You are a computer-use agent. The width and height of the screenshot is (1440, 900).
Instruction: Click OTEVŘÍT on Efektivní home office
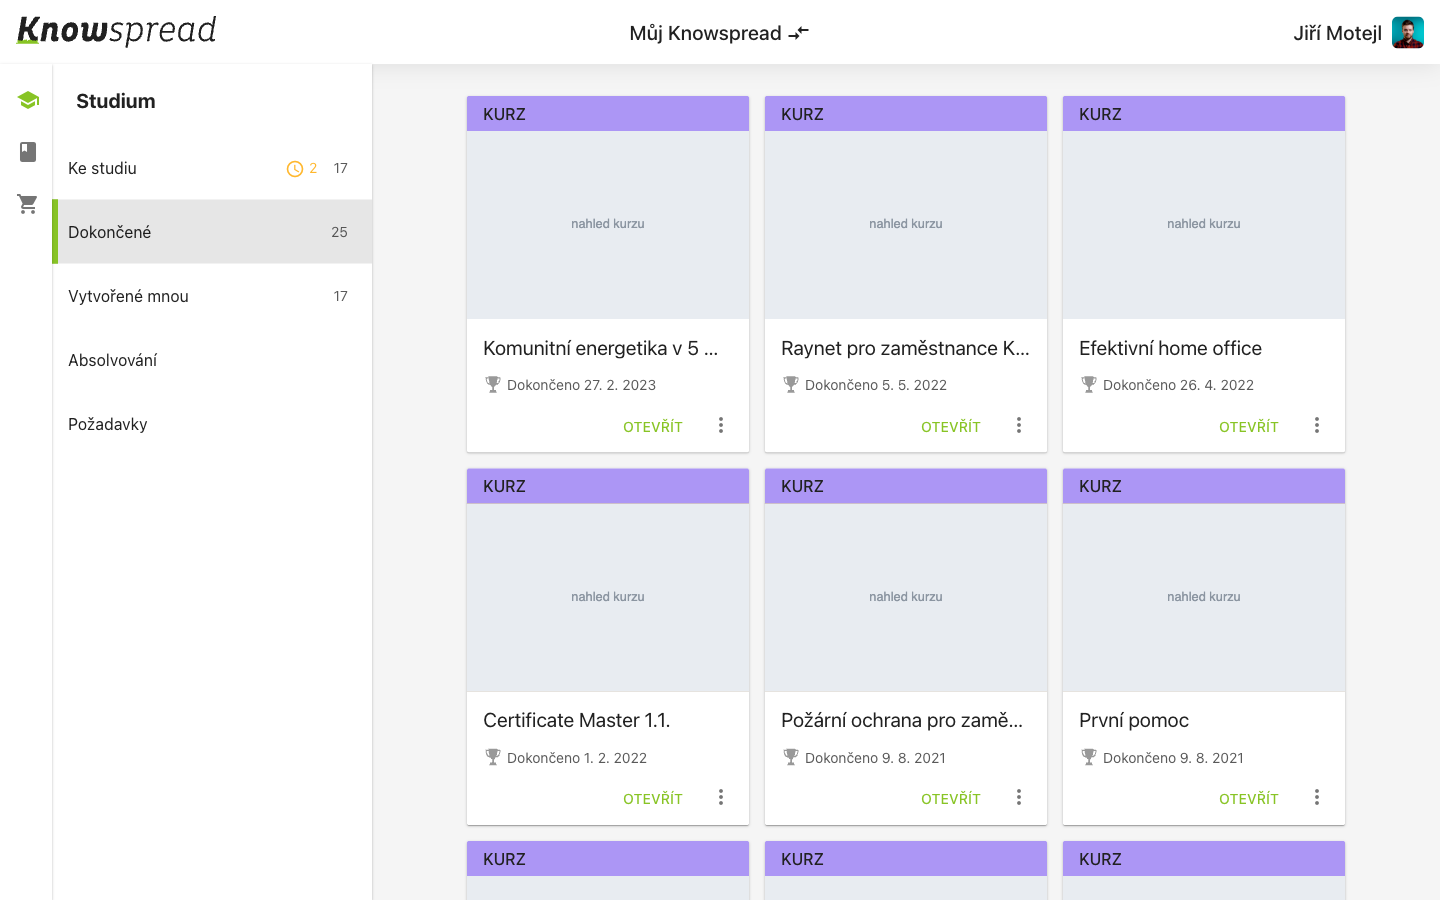pyautogui.click(x=1249, y=427)
